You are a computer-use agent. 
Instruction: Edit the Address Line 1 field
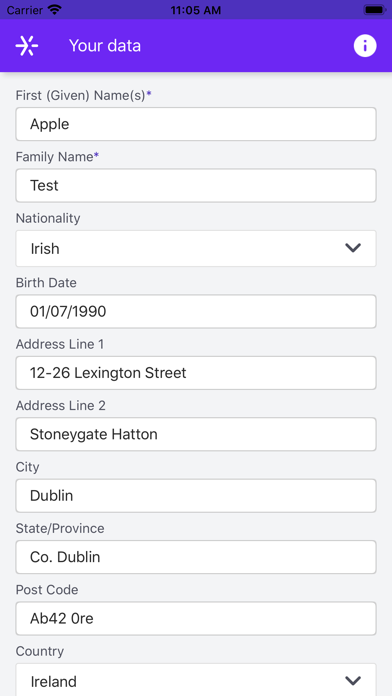pyautogui.click(x=196, y=373)
